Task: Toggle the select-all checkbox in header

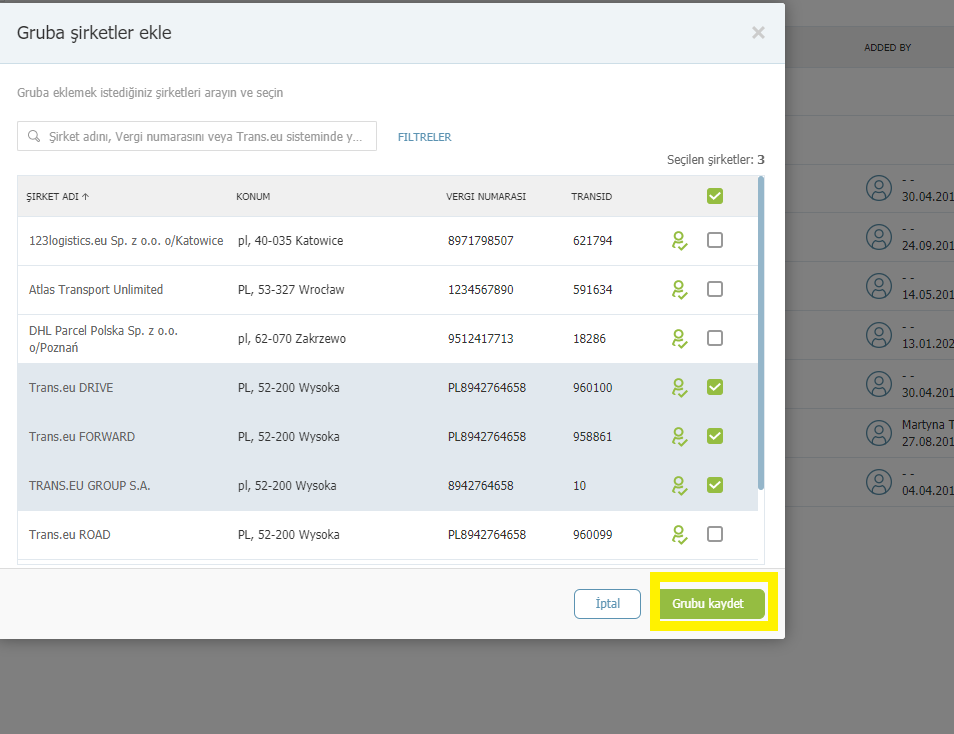Action: [x=715, y=196]
